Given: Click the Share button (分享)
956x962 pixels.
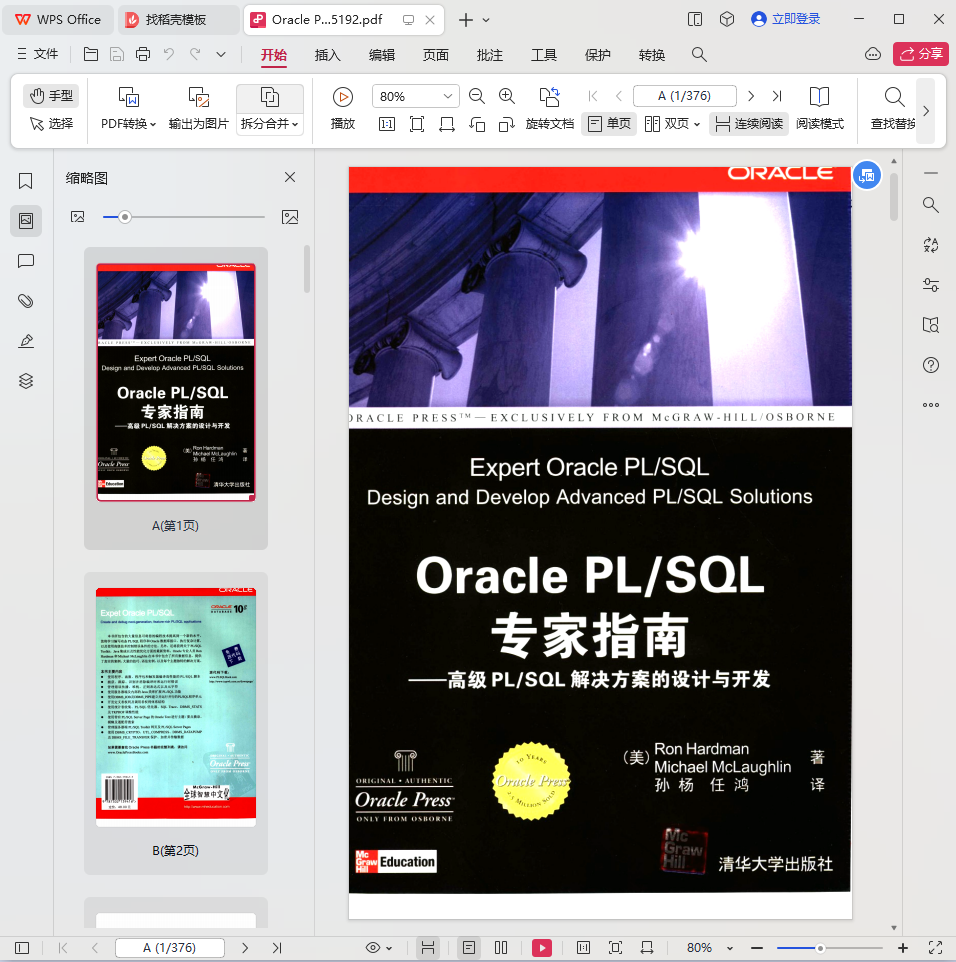Looking at the screenshot, I should tap(920, 54).
